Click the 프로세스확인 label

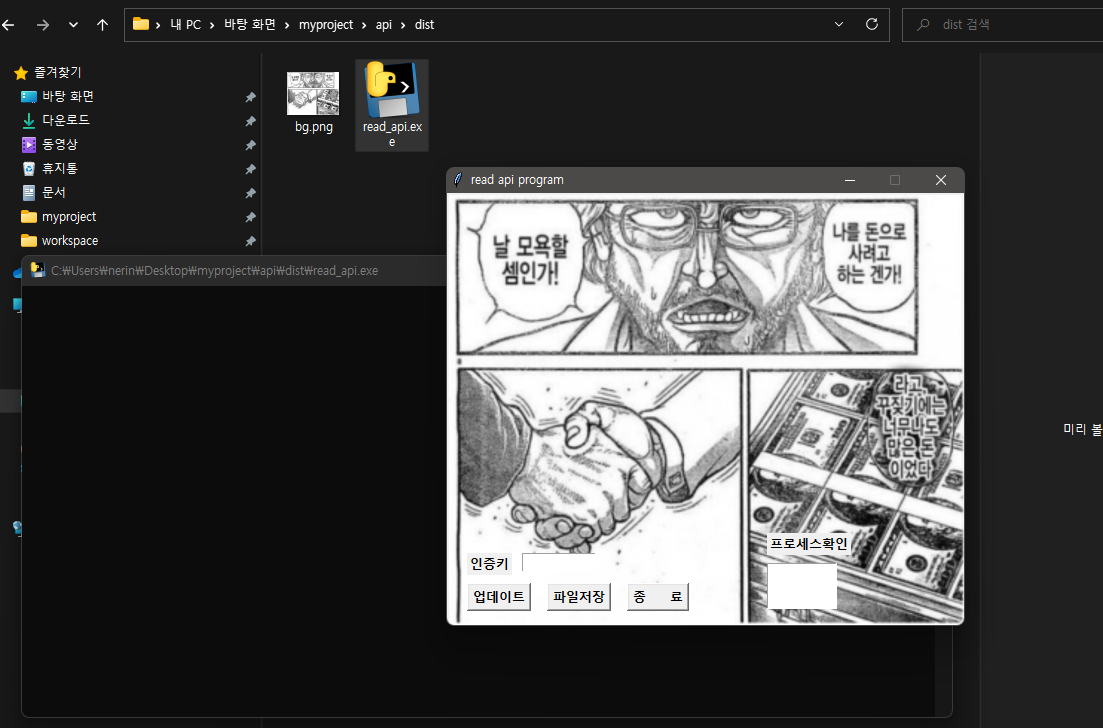[808, 544]
